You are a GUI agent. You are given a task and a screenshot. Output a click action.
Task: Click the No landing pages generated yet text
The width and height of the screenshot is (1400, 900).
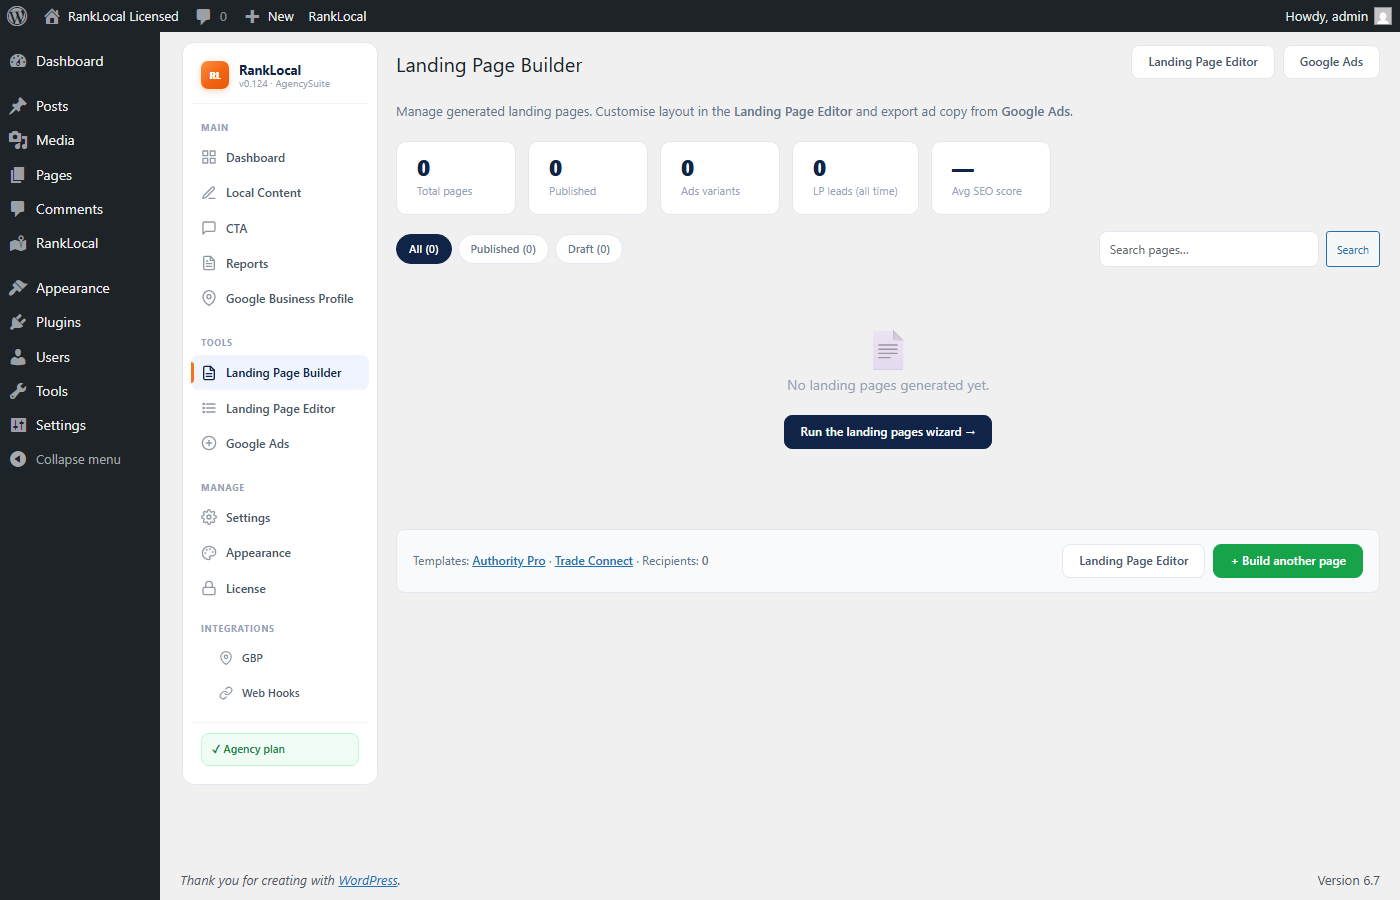[888, 385]
